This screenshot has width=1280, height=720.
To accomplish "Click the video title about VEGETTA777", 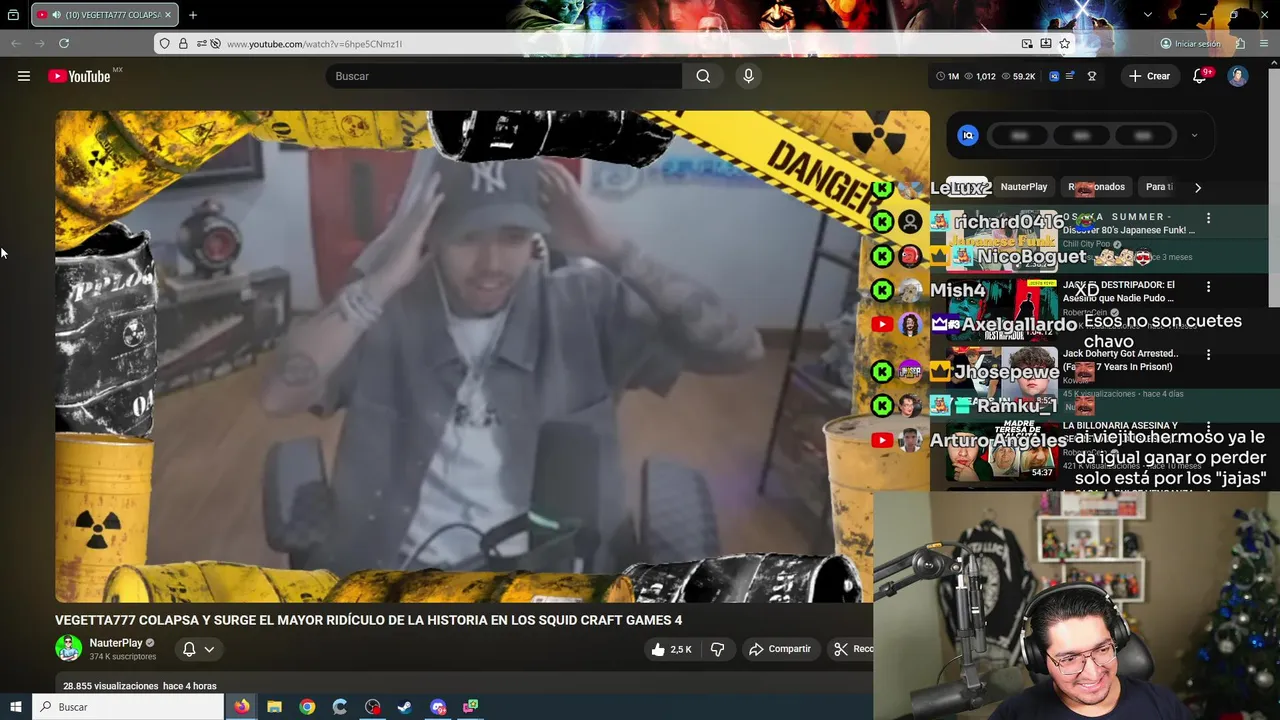I will coord(368,620).
